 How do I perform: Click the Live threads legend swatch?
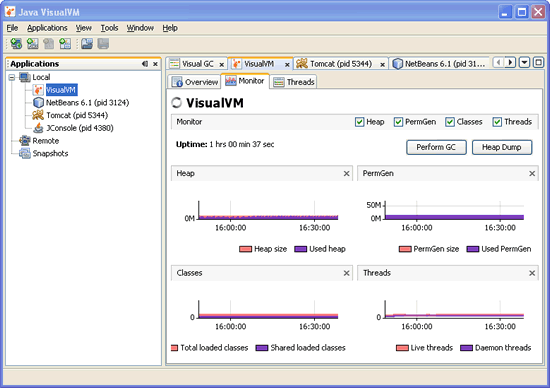pyautogui.click(x=402, y=348)
